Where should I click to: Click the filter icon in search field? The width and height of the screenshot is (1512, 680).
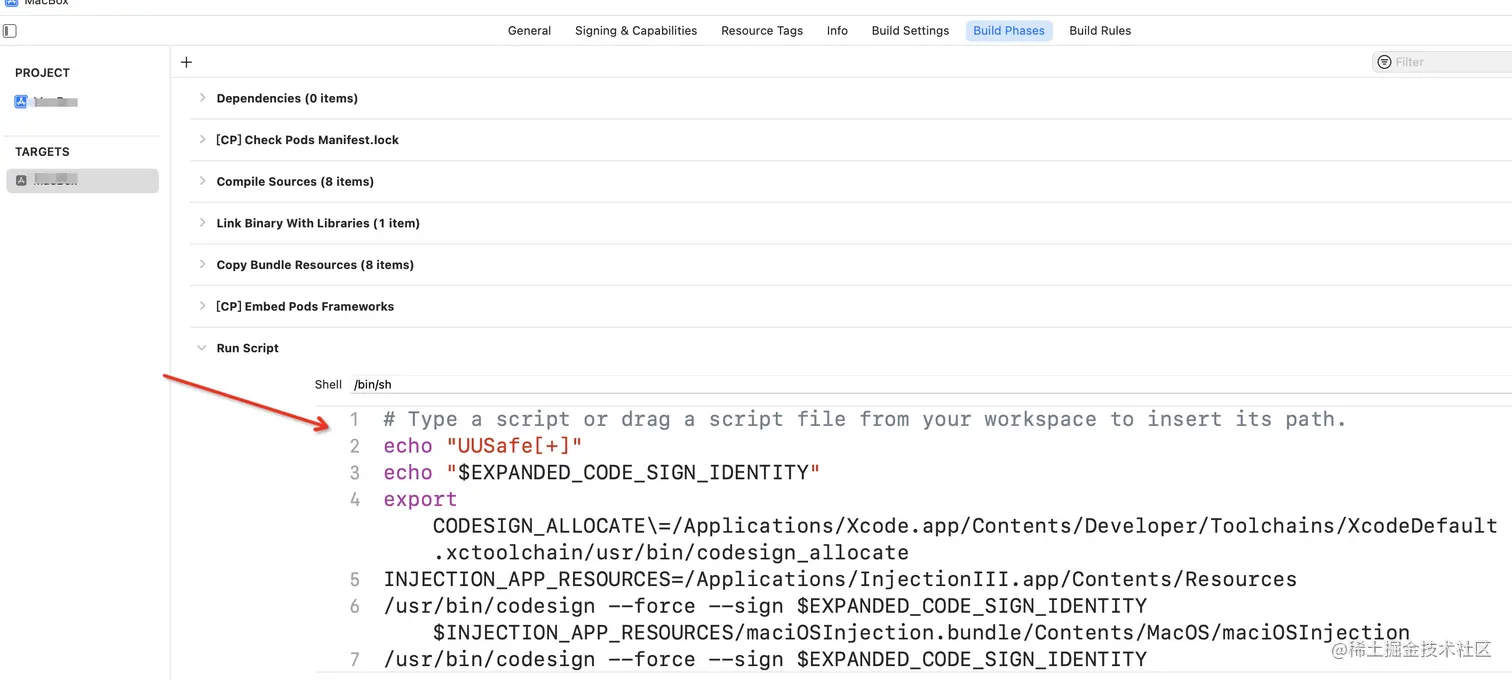pyautogui.click(x=1384, y=62)
